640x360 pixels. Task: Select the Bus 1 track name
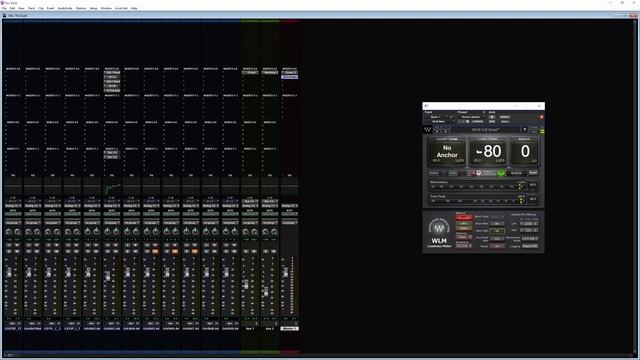click(250, 328)
